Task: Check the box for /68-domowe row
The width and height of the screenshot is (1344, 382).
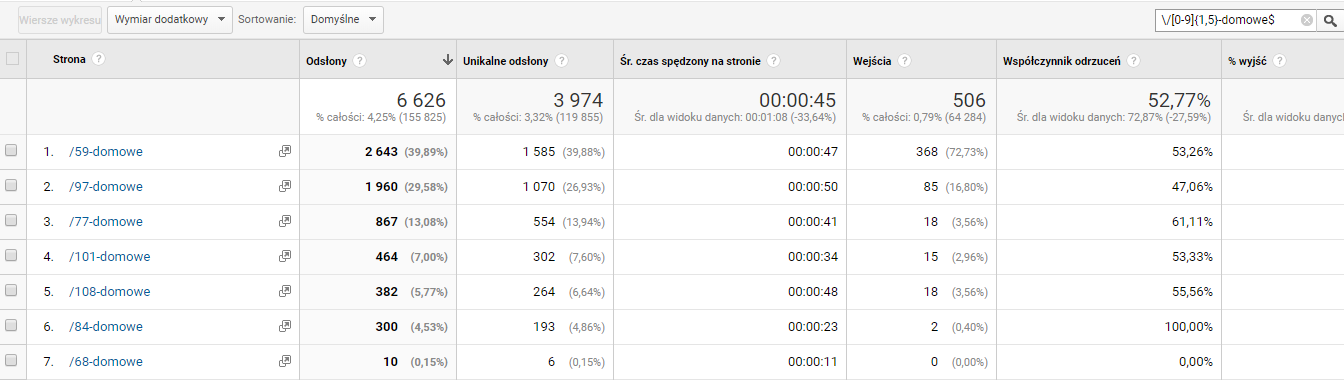Action: [12, 361]
